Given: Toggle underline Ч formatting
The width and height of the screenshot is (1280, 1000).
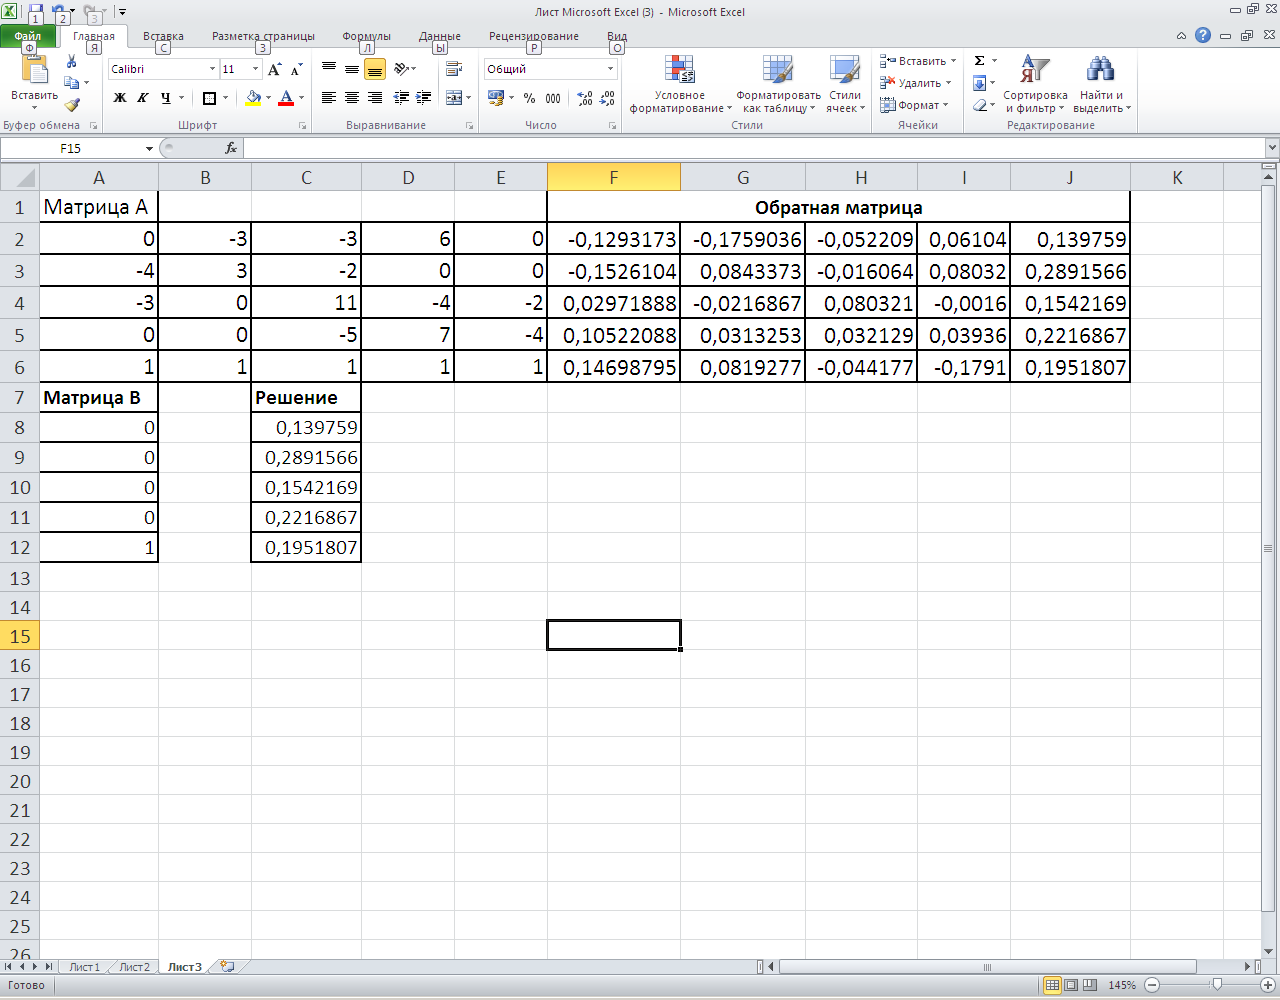Looking at the screenshot, I should click(x=166, y=98).
